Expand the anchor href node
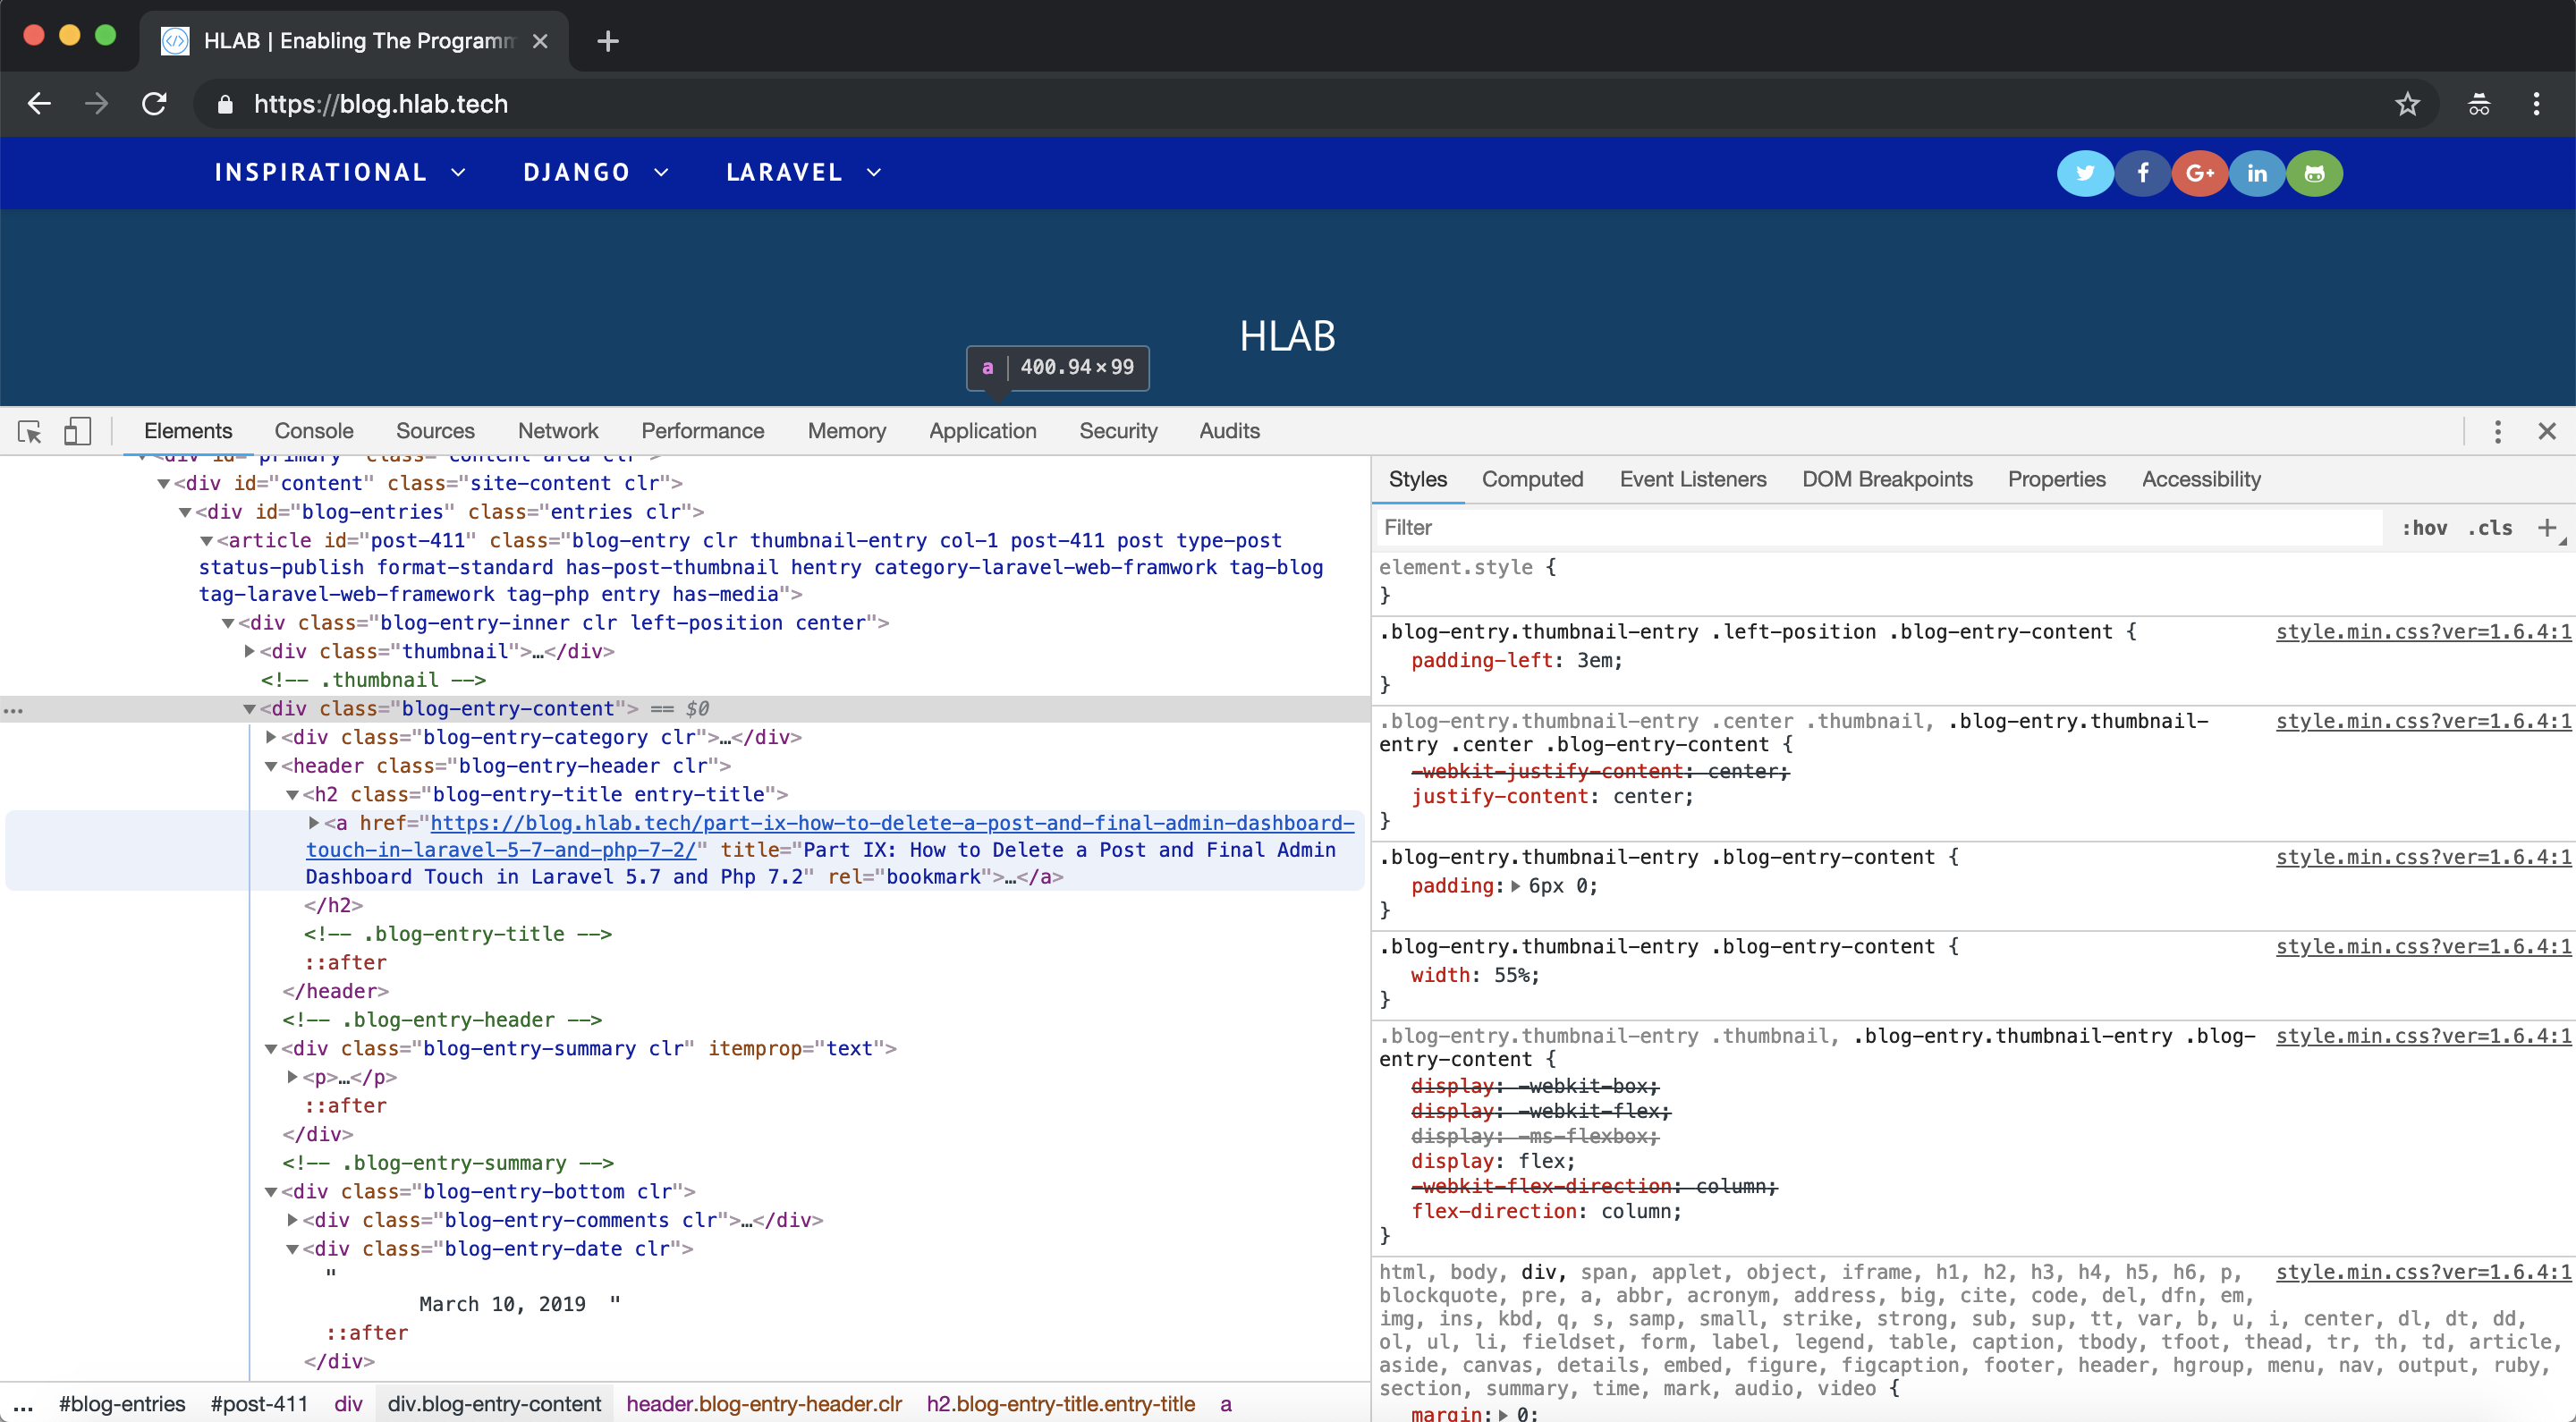 (314, 823)
